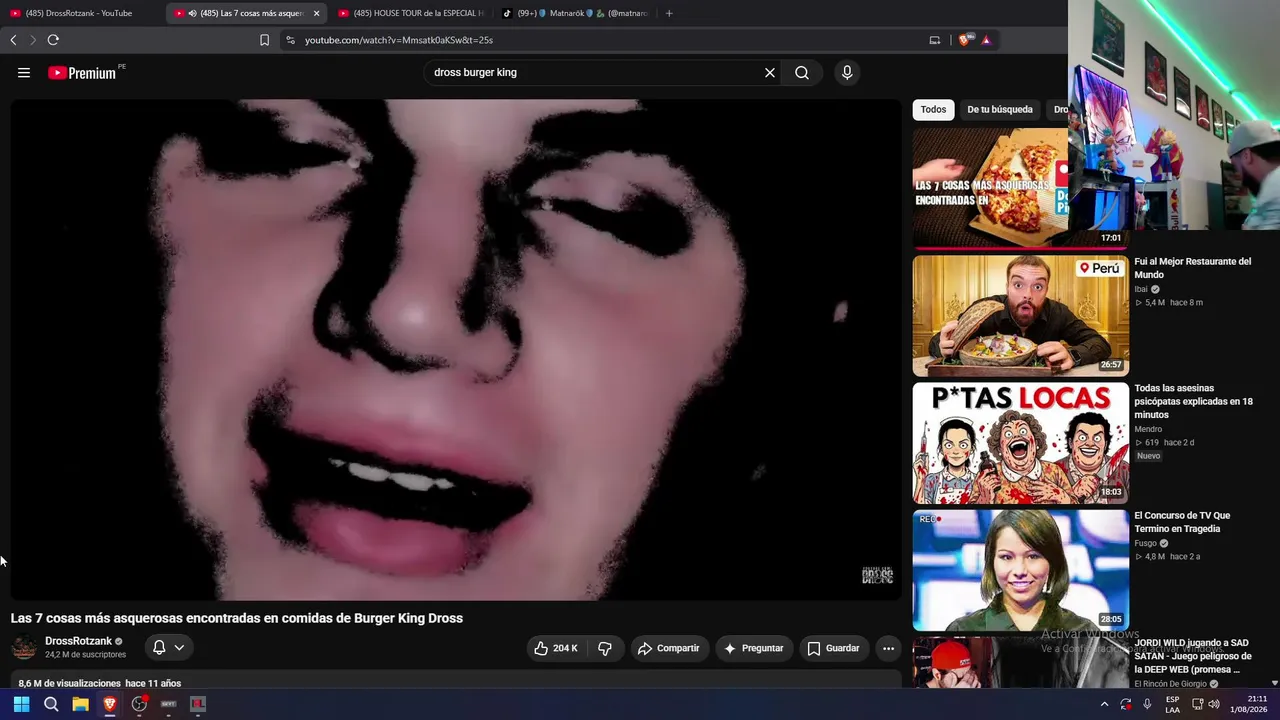This screenshot has height=720, width=1280.
Task: Click the cast/screen icon in the address bar
Action: coord(935,40)
